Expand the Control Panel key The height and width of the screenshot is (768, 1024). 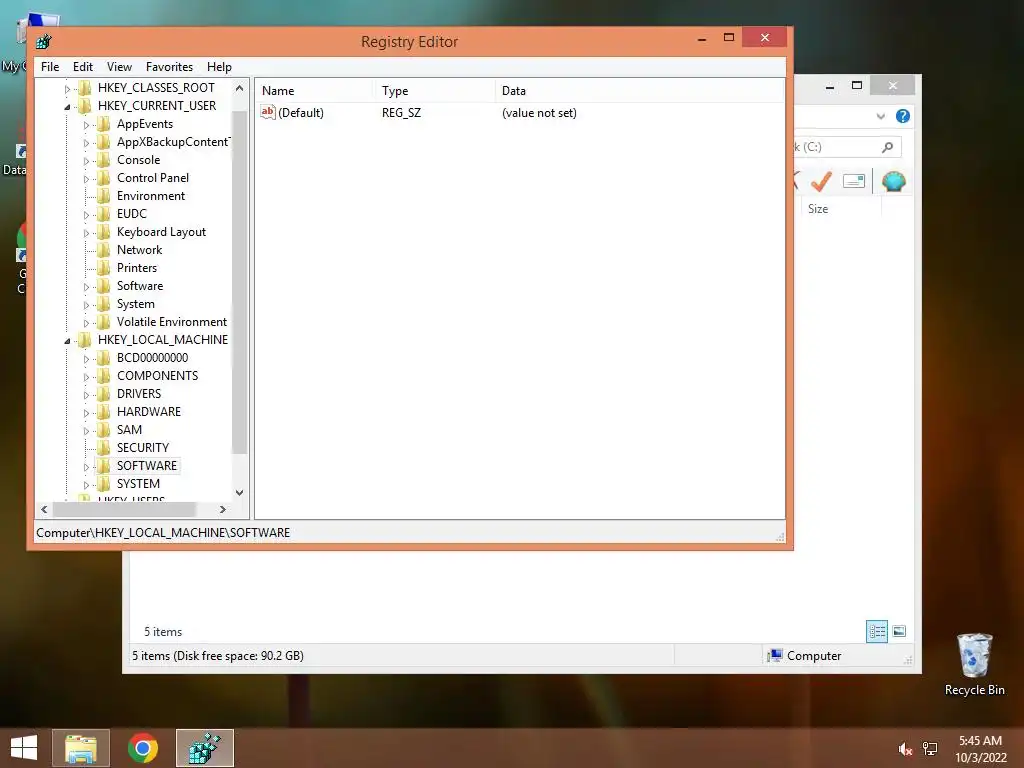tap(86, 179)
